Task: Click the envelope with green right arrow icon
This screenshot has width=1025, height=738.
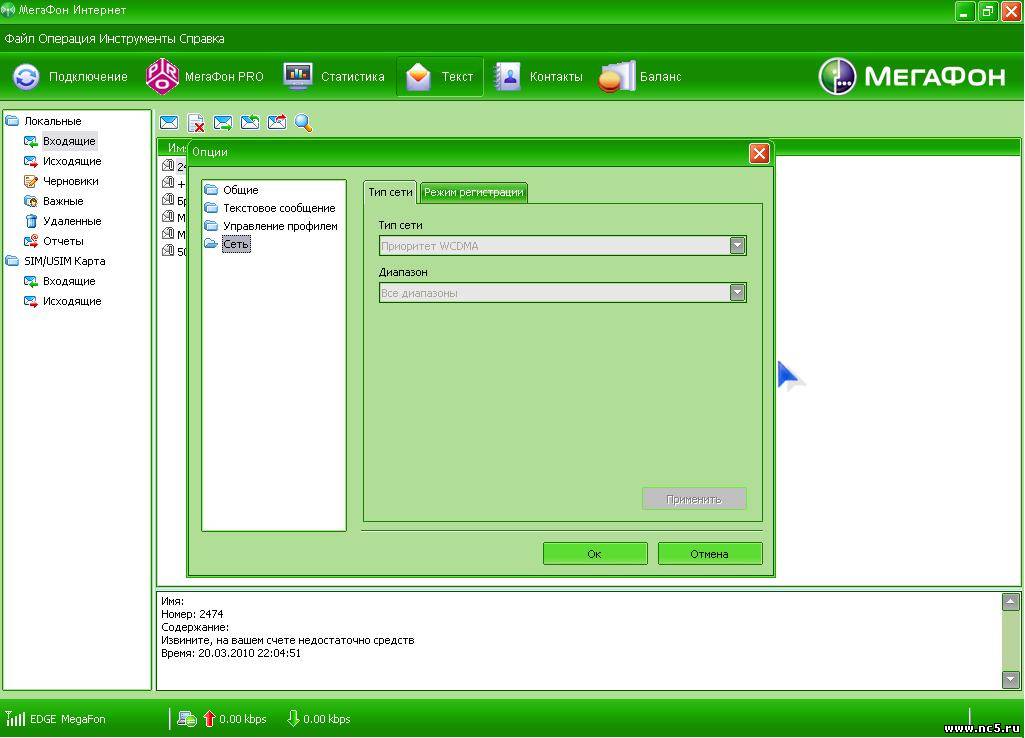Action: (x=223, y=122)
